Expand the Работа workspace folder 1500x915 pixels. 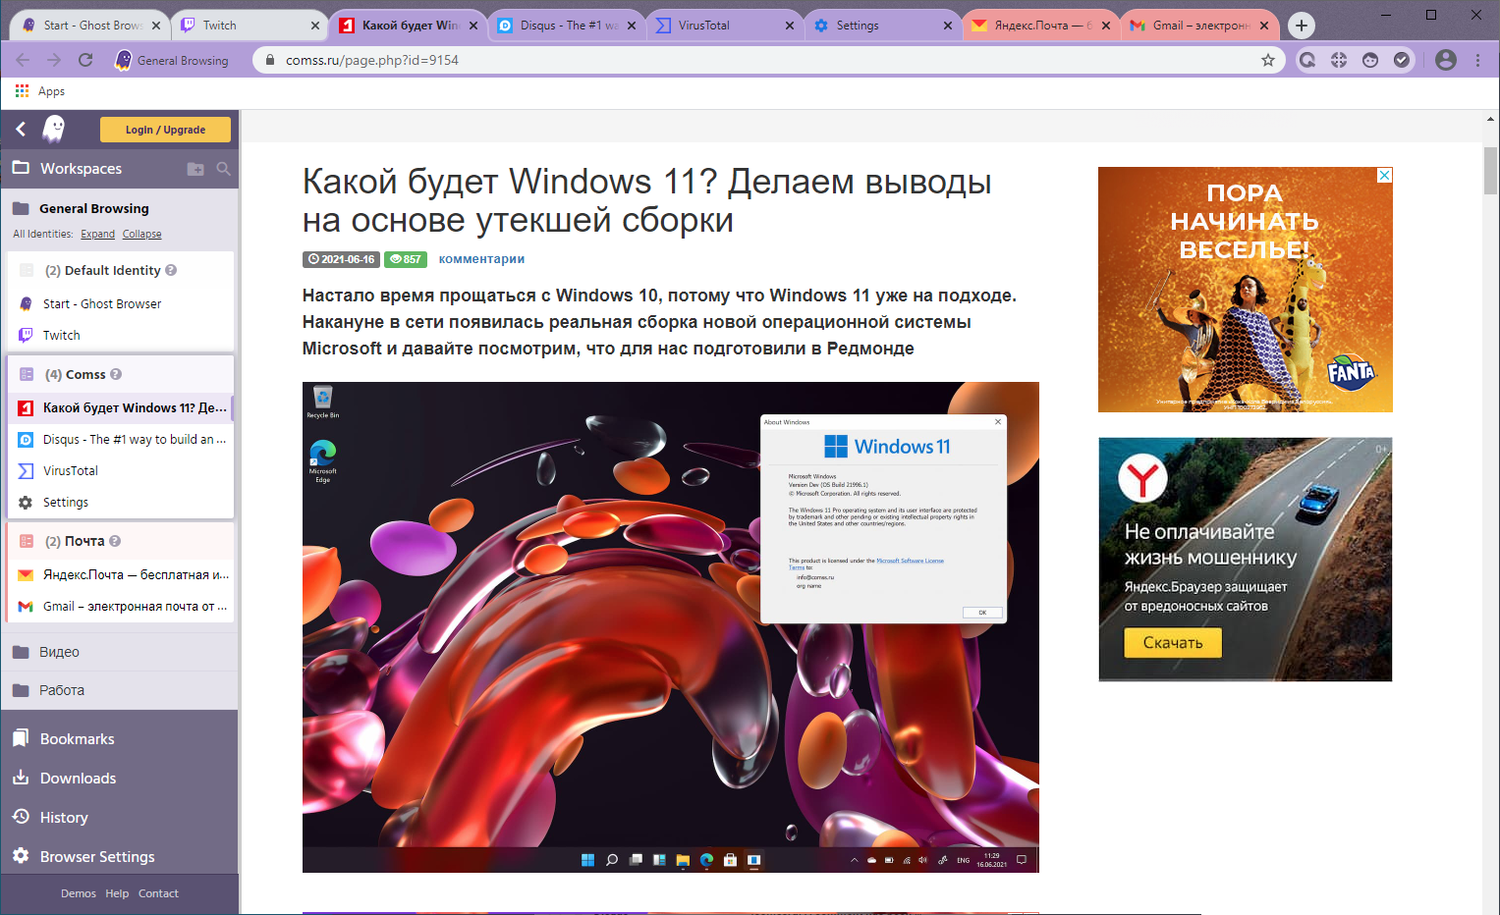click(x=120, y=690)
